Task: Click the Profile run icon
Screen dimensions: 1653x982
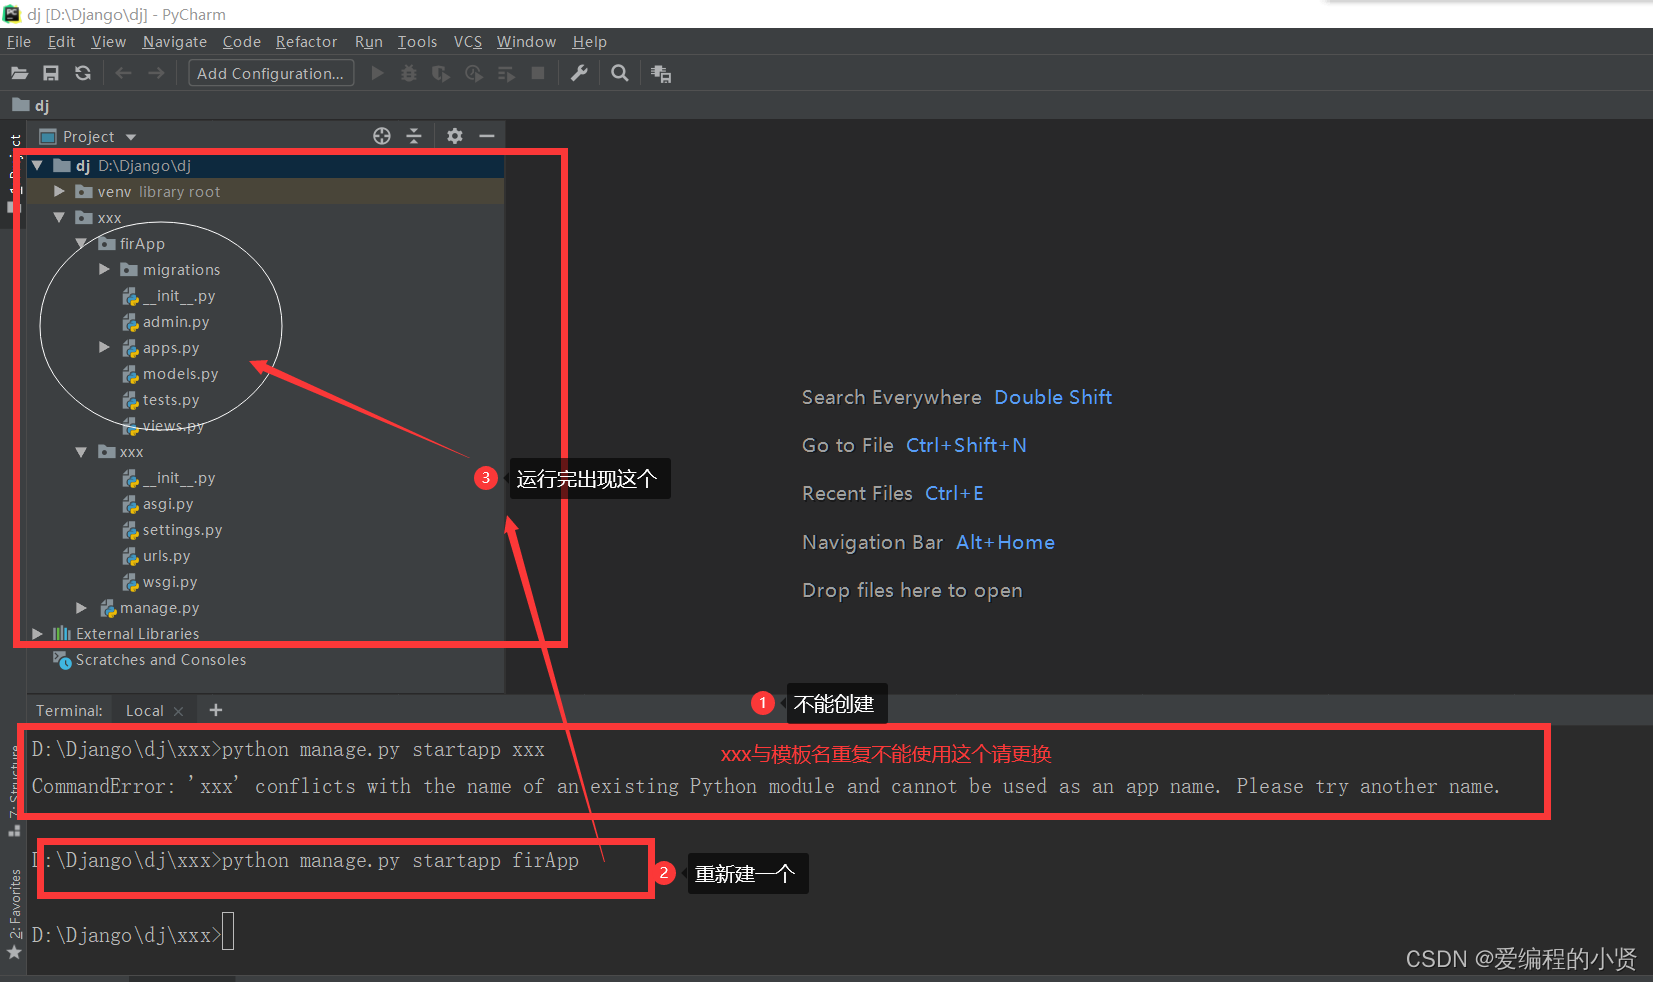Action: (x=474, y=73)
